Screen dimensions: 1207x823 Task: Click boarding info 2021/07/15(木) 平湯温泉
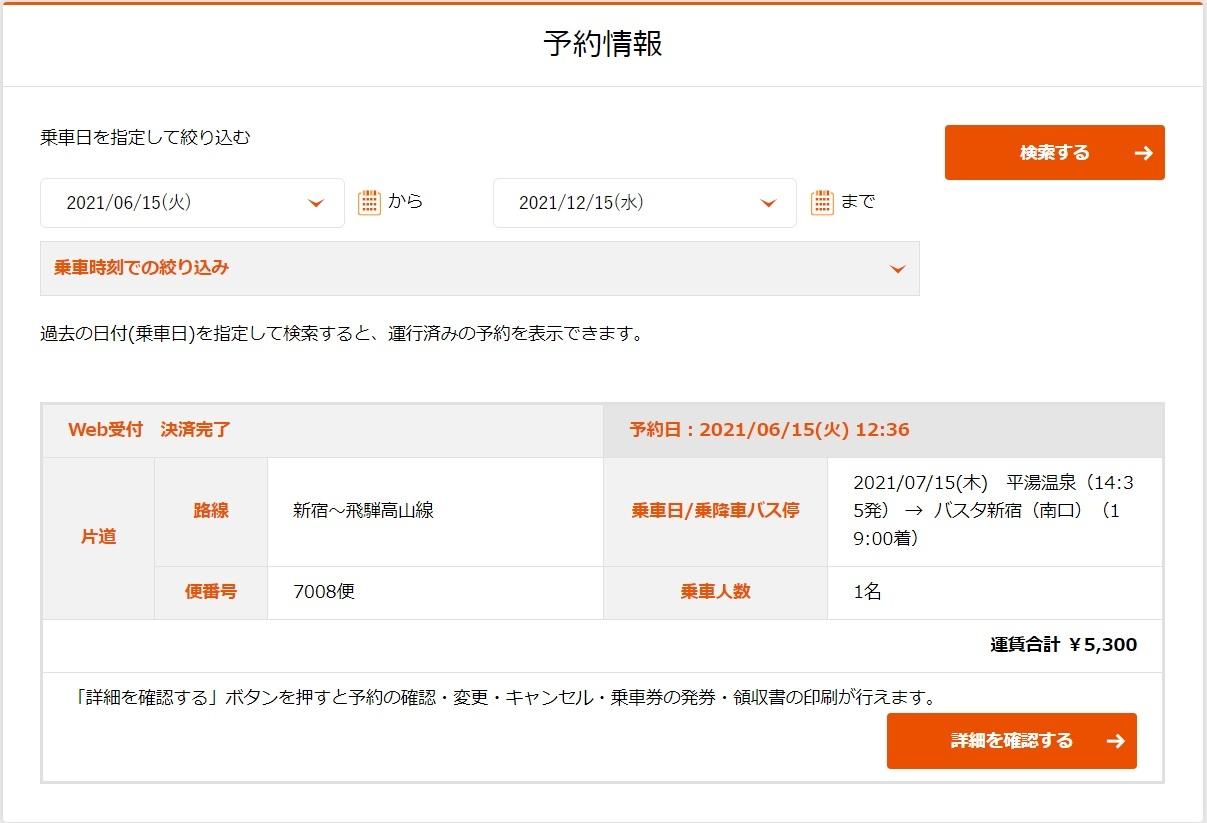(x=994, y=510)
